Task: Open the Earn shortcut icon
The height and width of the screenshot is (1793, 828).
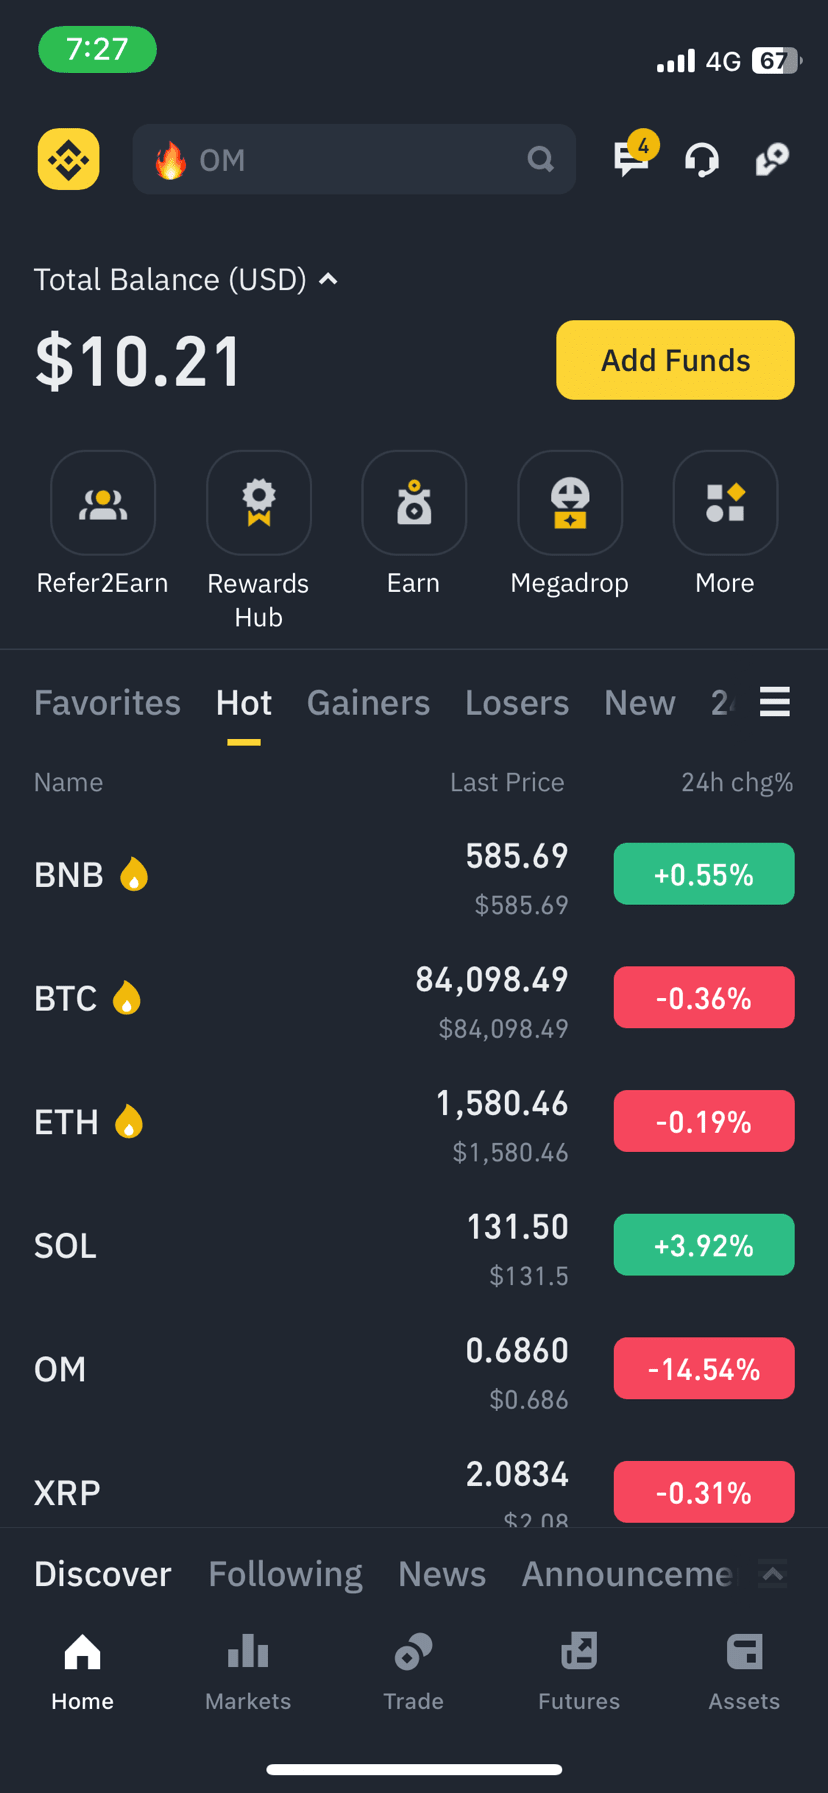Action: (414, 503)
